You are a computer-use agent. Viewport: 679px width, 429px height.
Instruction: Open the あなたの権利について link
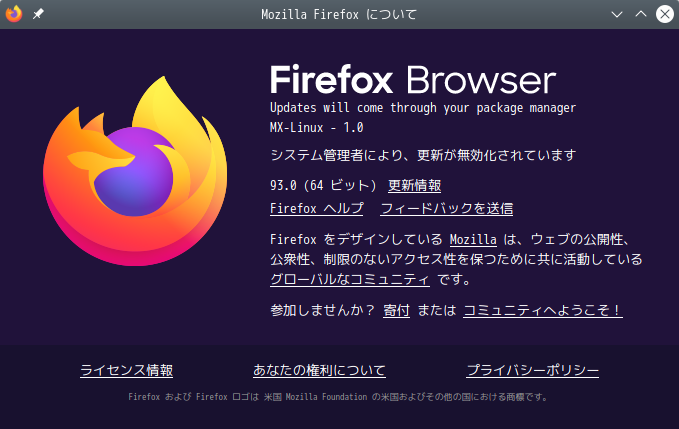pyautogui.click(x=319, y=370)
